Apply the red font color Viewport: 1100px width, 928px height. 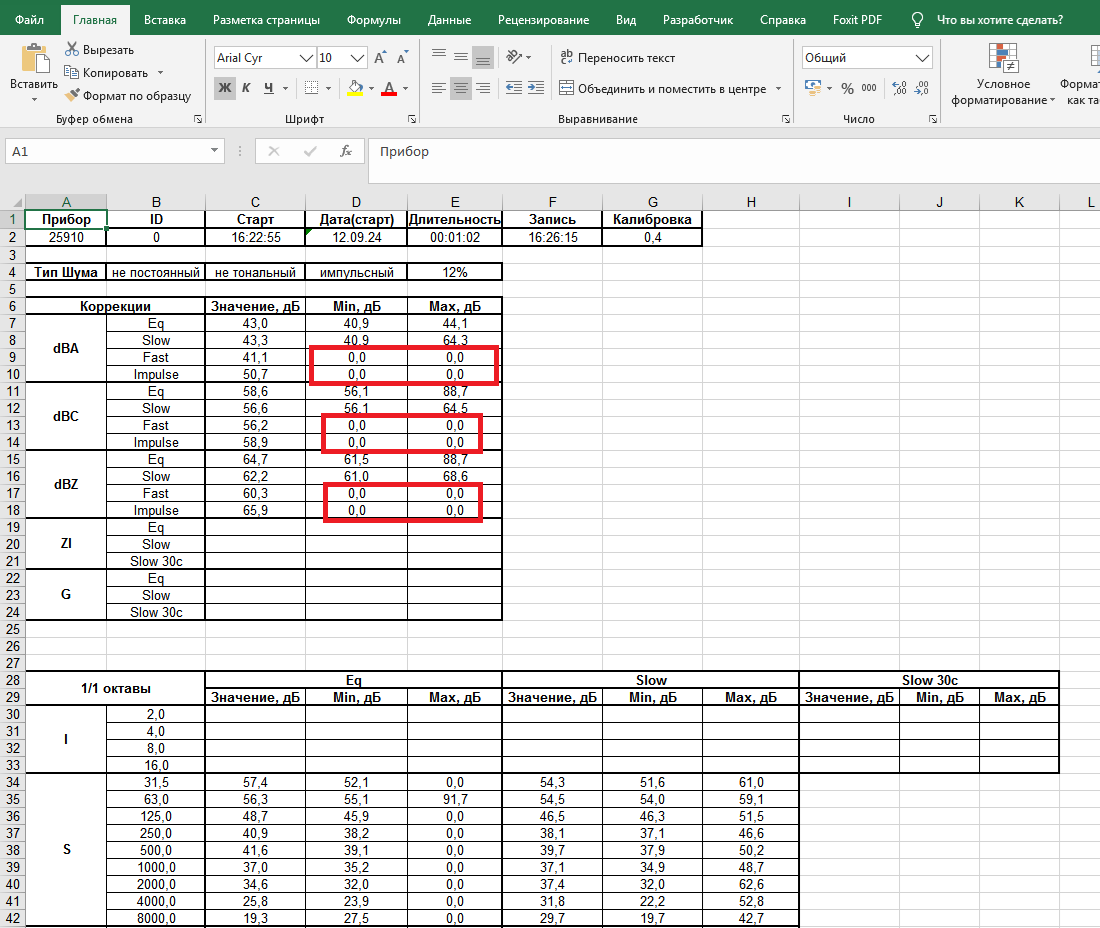click(x=389, y=88)
